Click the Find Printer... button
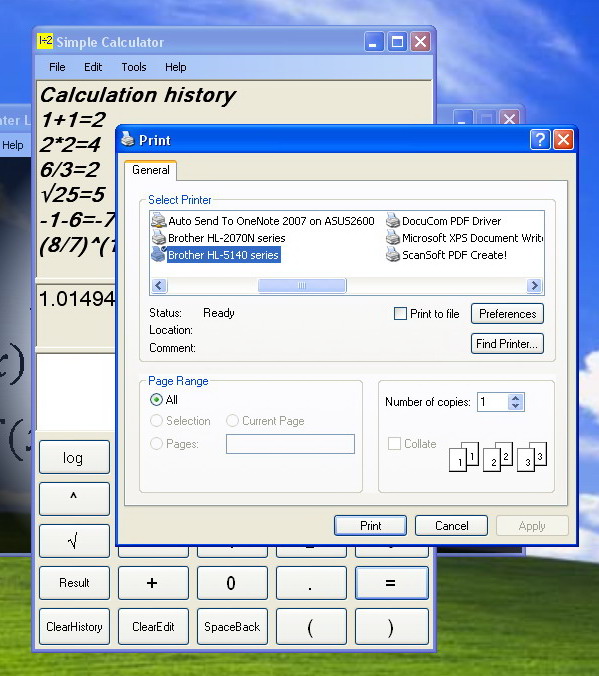Viewport: 599px width, 676px height. 507,344
